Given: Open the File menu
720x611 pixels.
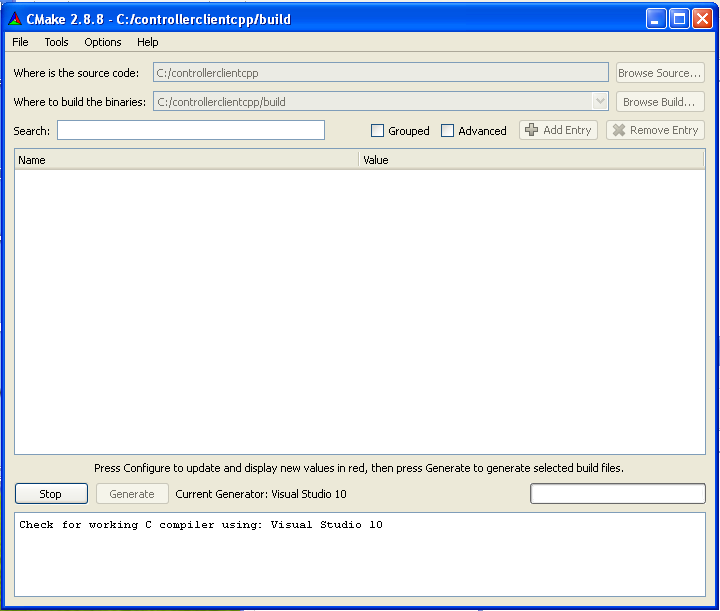Looking at the screenshot, I should coord(20,42).
